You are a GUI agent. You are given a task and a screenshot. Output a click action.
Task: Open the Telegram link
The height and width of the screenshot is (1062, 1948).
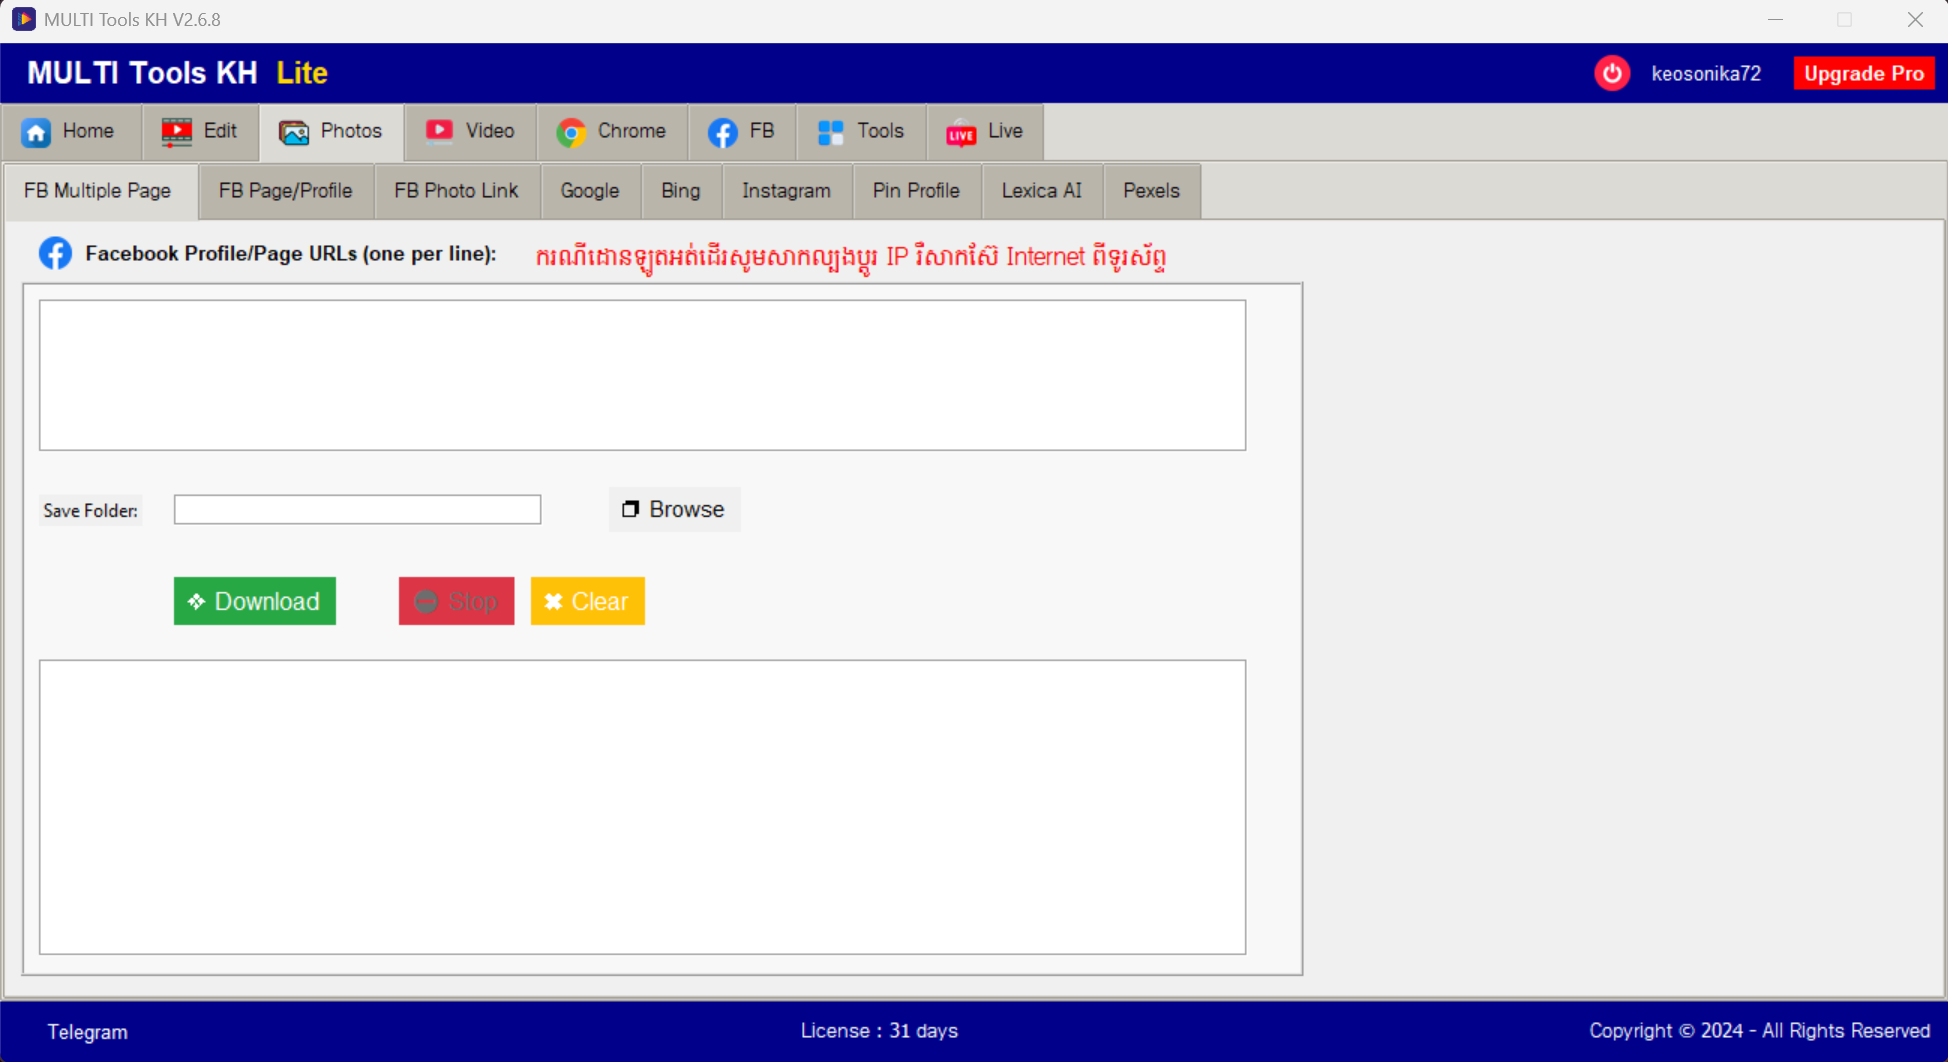pos(87,1031)
